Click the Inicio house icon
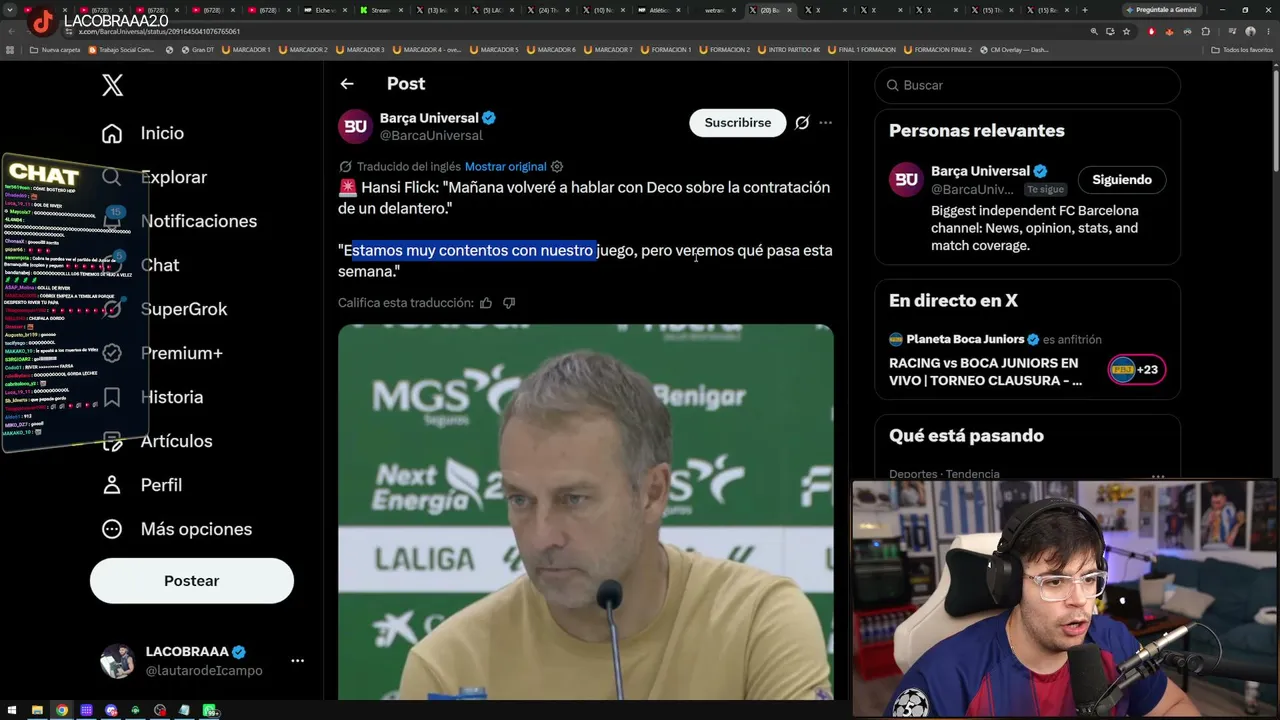 112,133
